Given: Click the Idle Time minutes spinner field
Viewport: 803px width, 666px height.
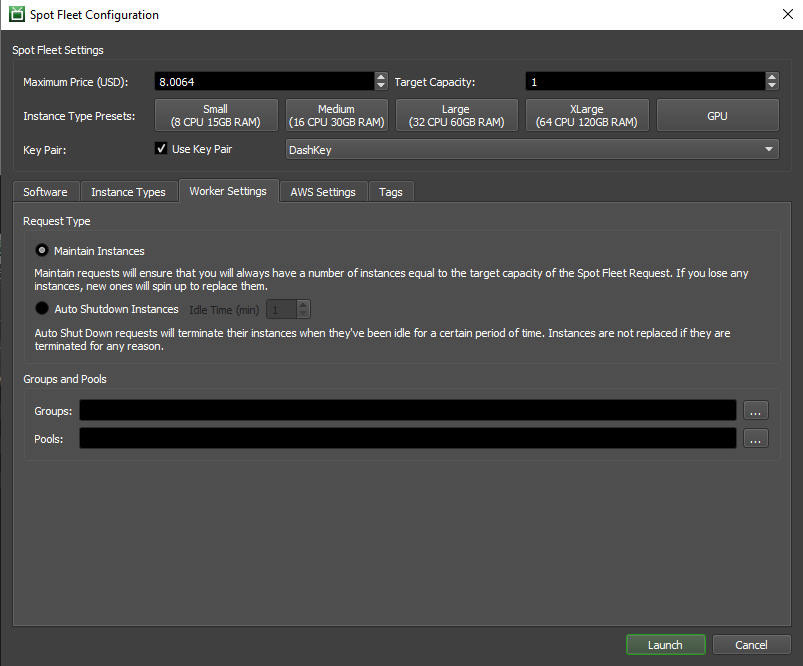Looking at the screenshot, I should tap(282, 309).
